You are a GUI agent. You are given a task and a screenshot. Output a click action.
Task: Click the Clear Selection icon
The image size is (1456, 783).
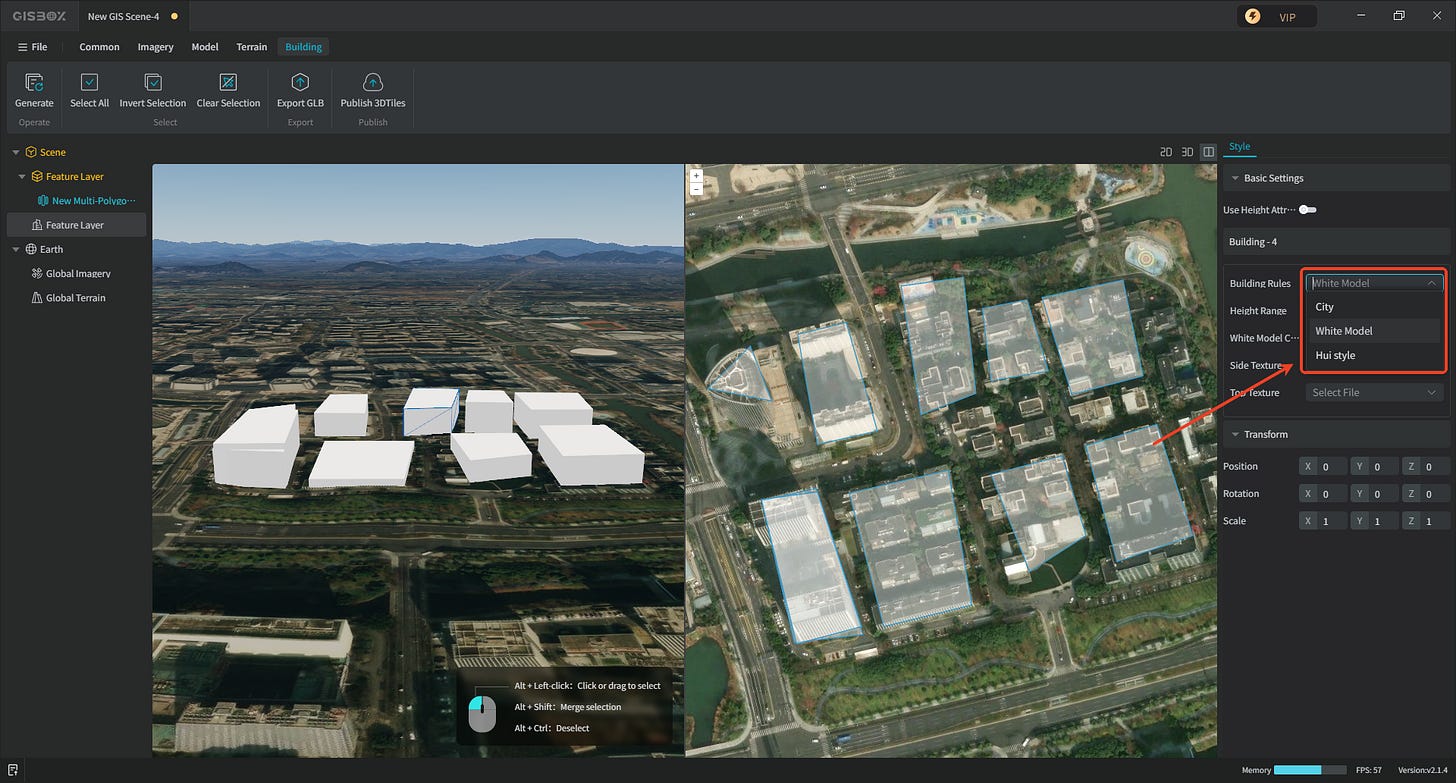[228, 83]
